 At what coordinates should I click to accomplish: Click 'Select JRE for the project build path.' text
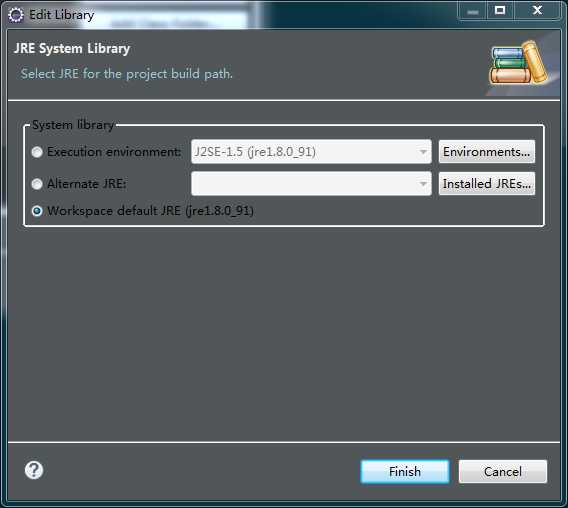tap(127, 74)
